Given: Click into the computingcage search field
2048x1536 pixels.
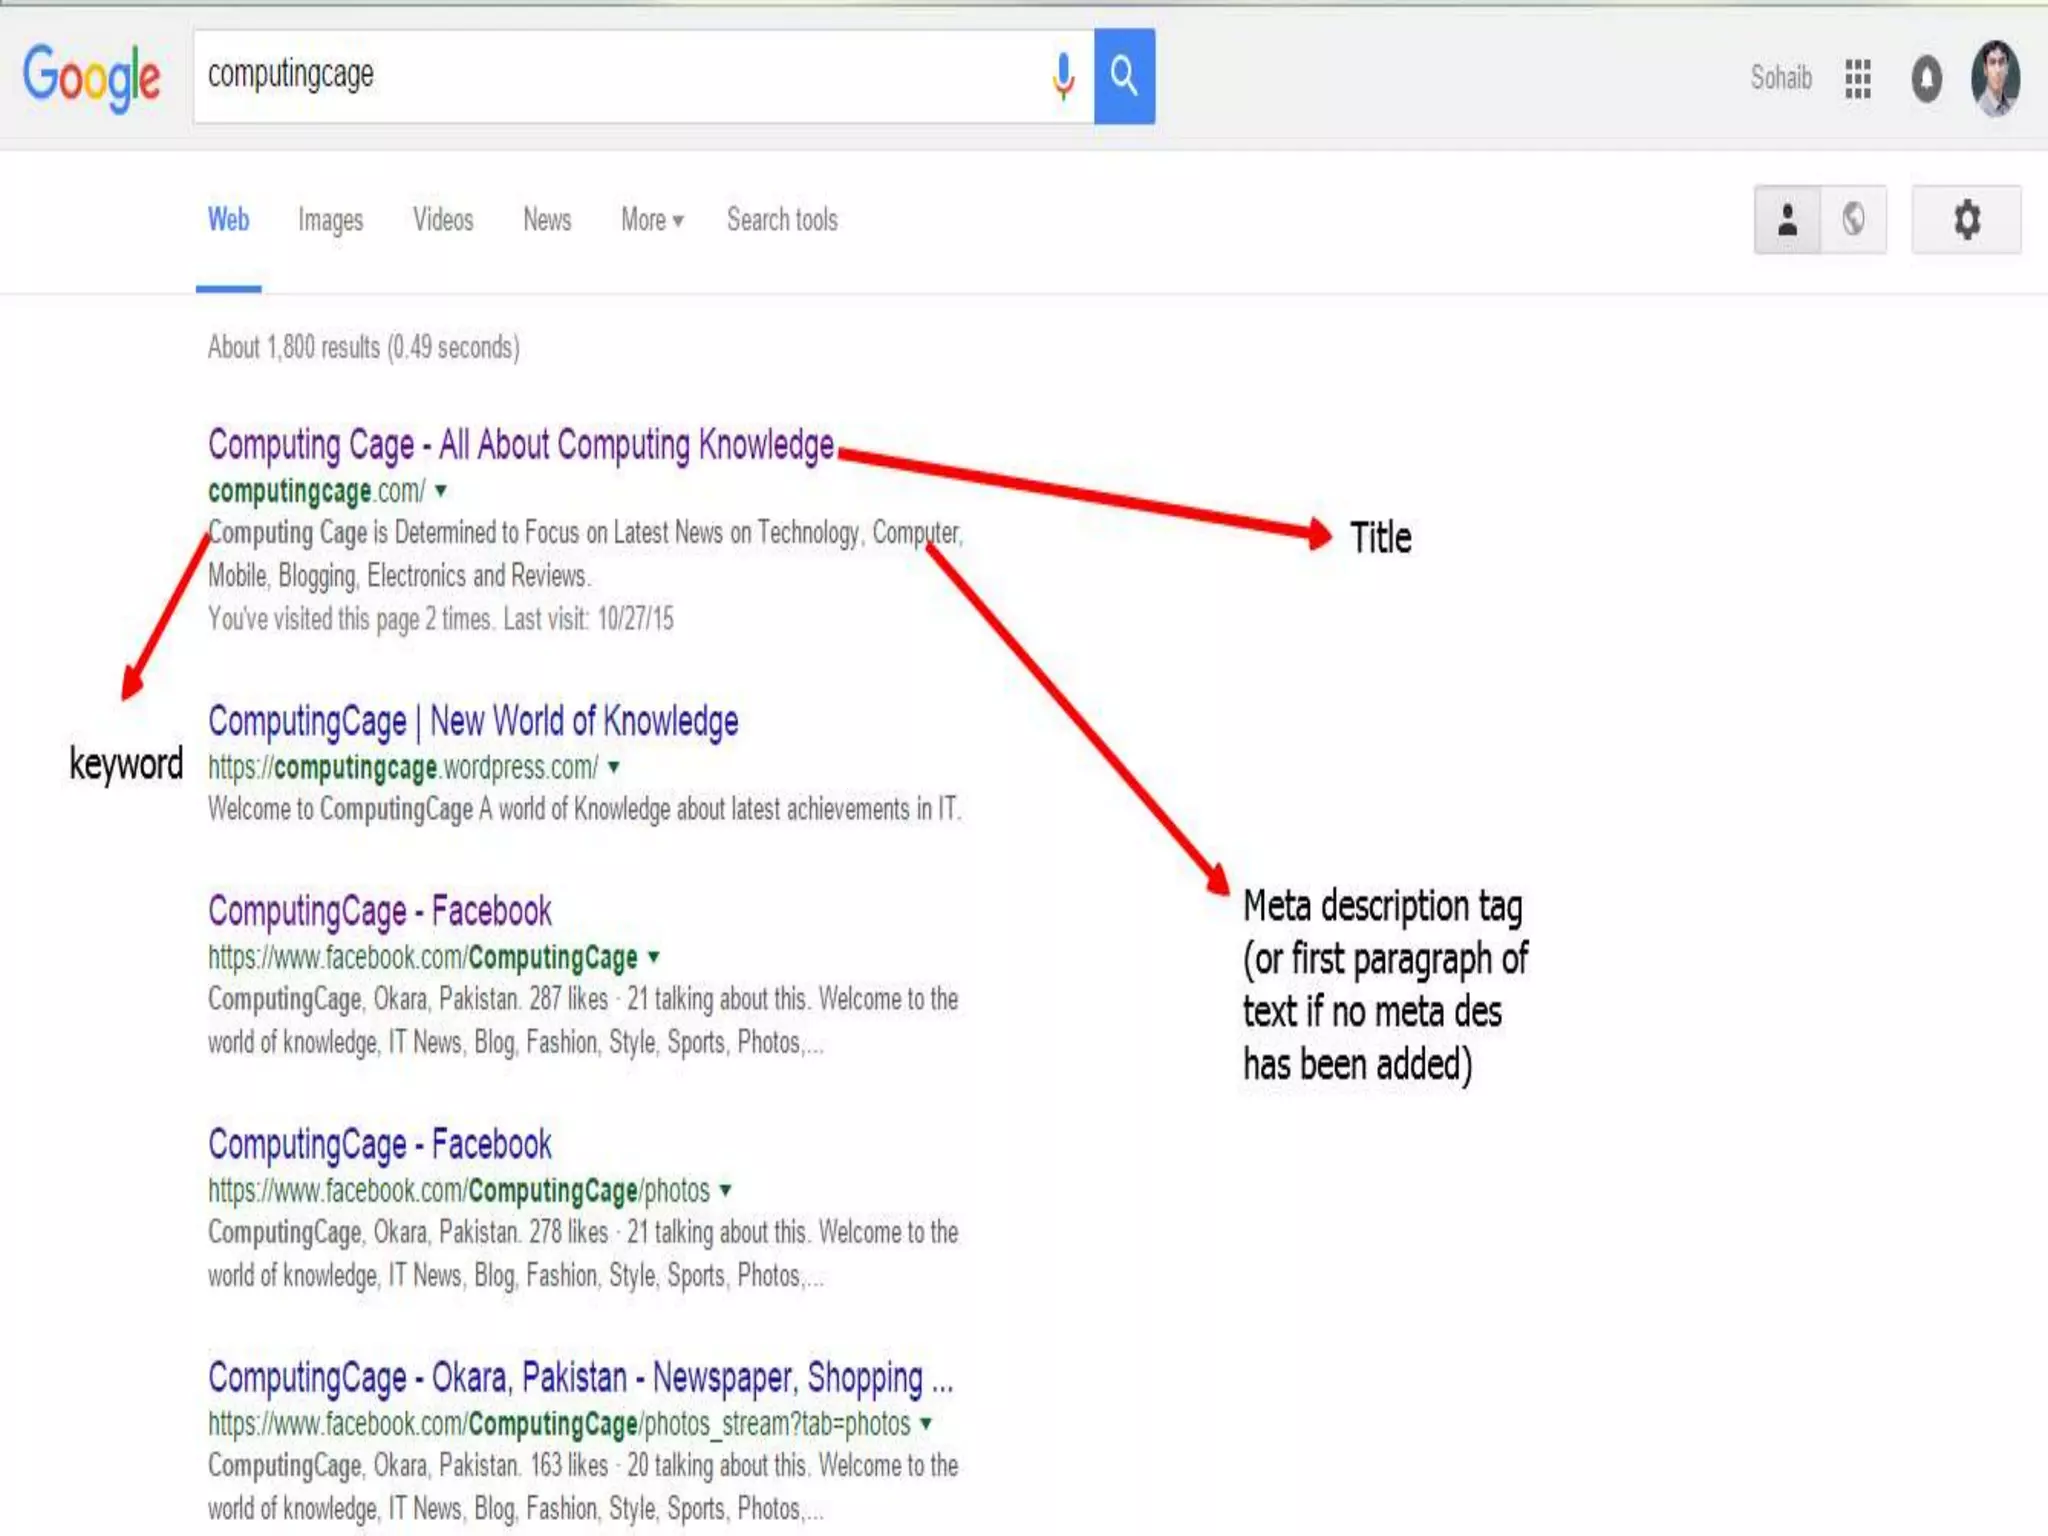Looking at the screenshot, I should (x=620, y=76).
